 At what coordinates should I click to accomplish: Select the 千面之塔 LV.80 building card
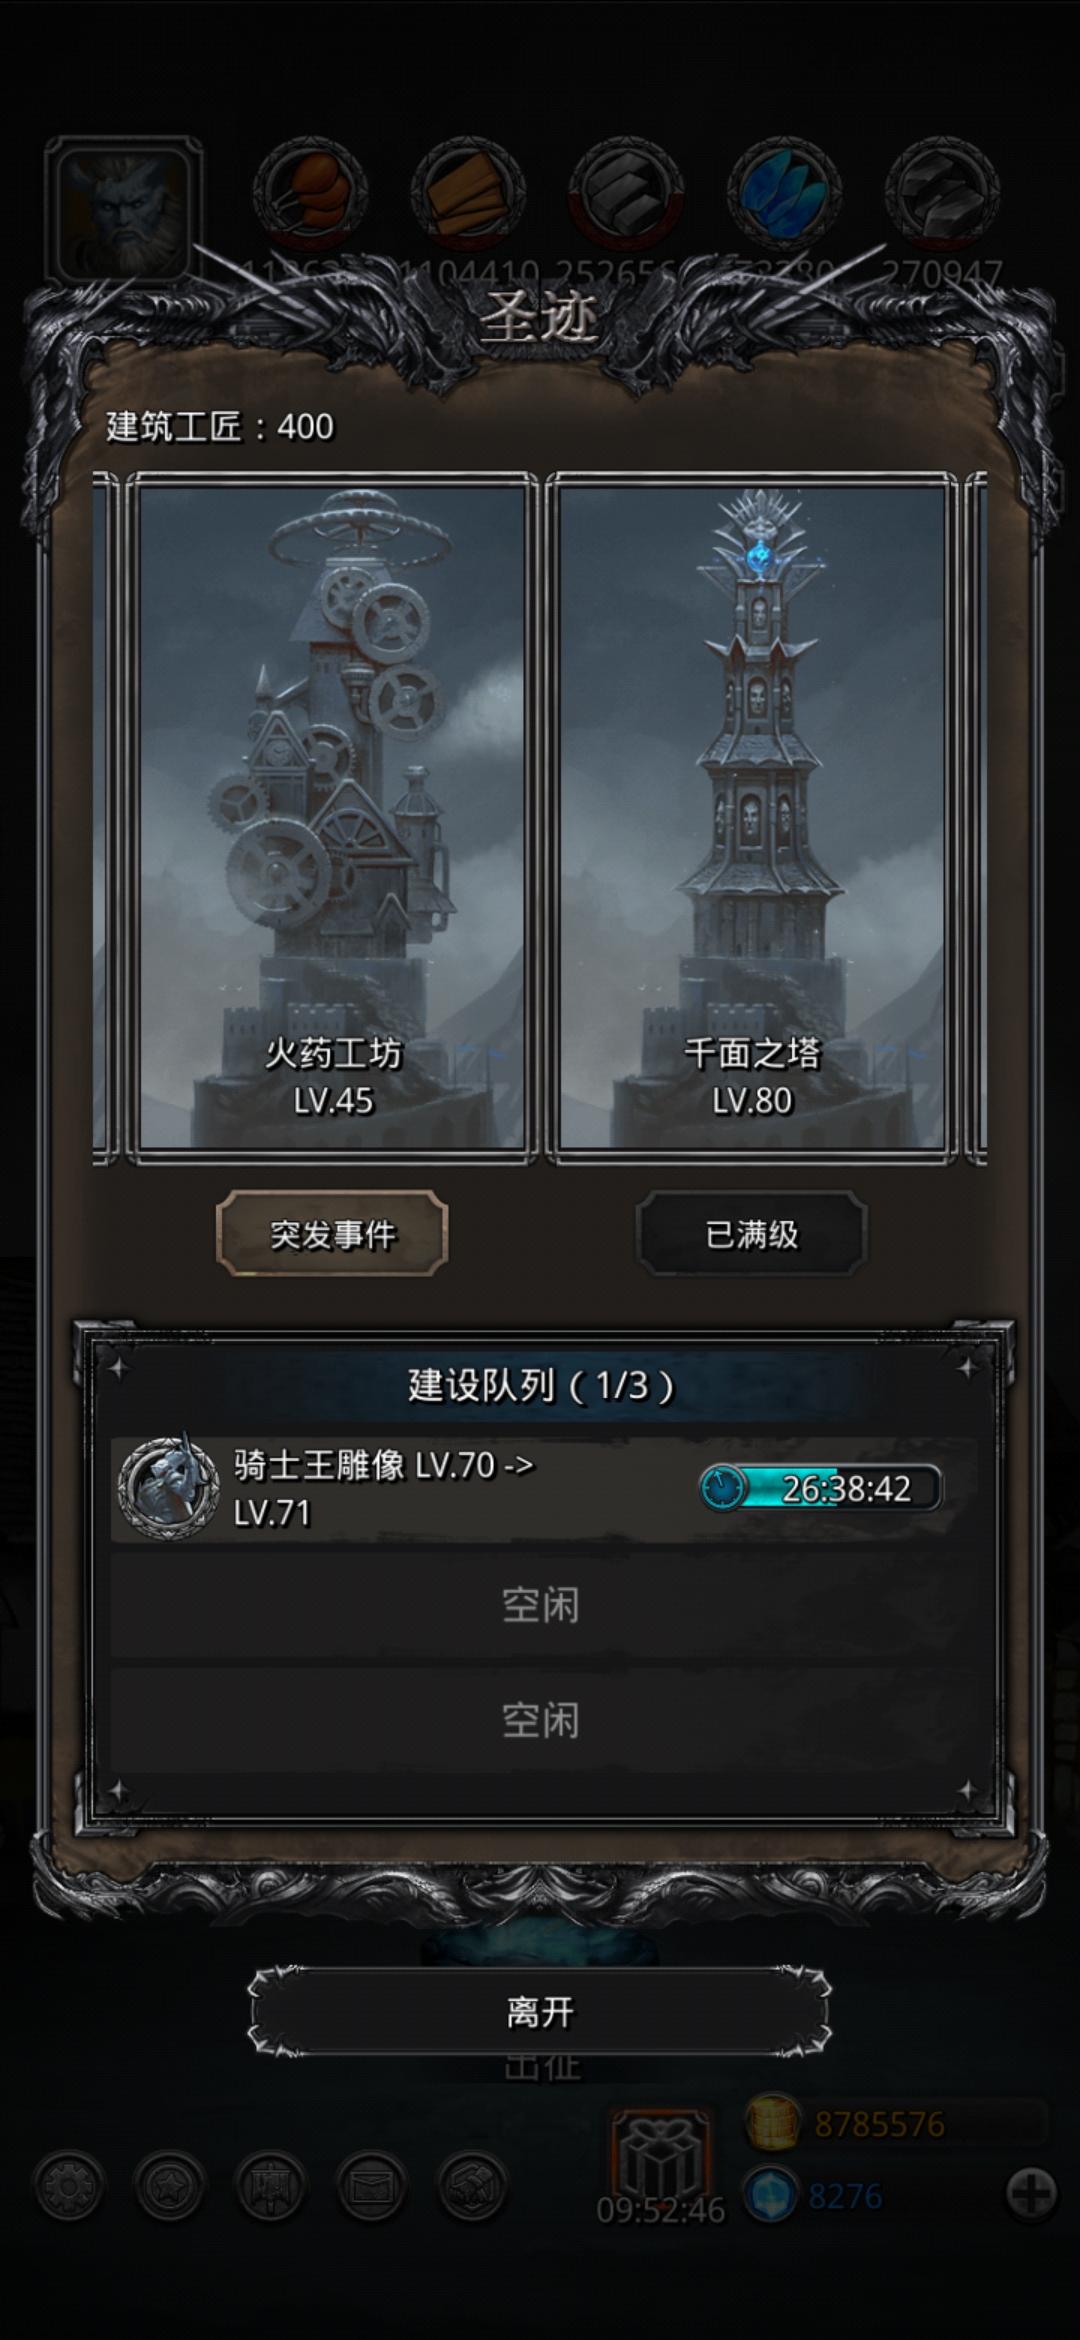tap(752, 818)
